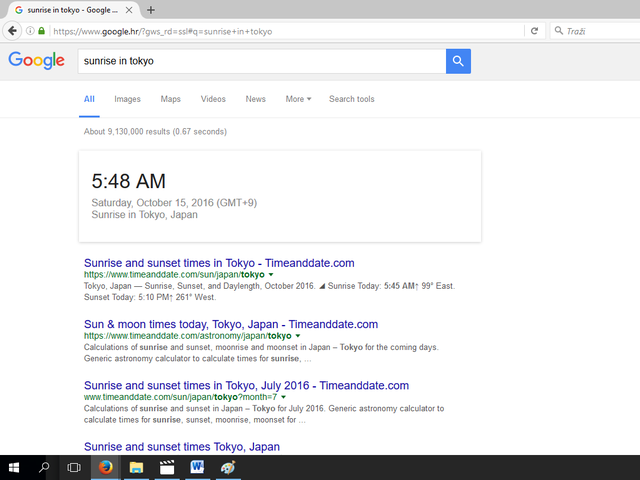The height and width of the screenshot is (480, 640).
Task: Click the magnifier in the Traži box
Action: [x=558, y=31]
